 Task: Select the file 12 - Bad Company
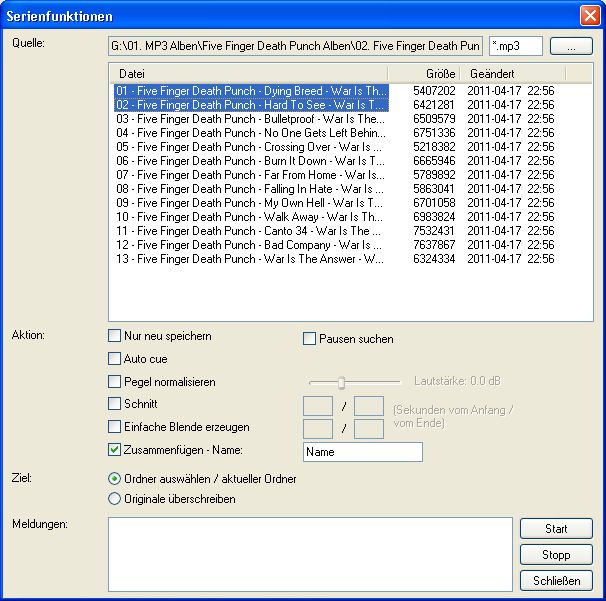coord(250,245)
